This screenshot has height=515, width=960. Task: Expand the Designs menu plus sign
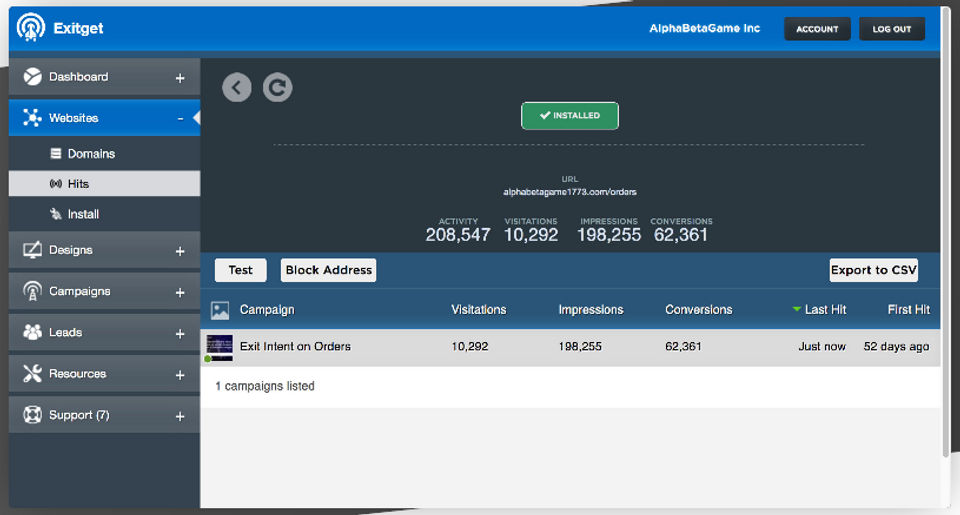pos(180,251)
